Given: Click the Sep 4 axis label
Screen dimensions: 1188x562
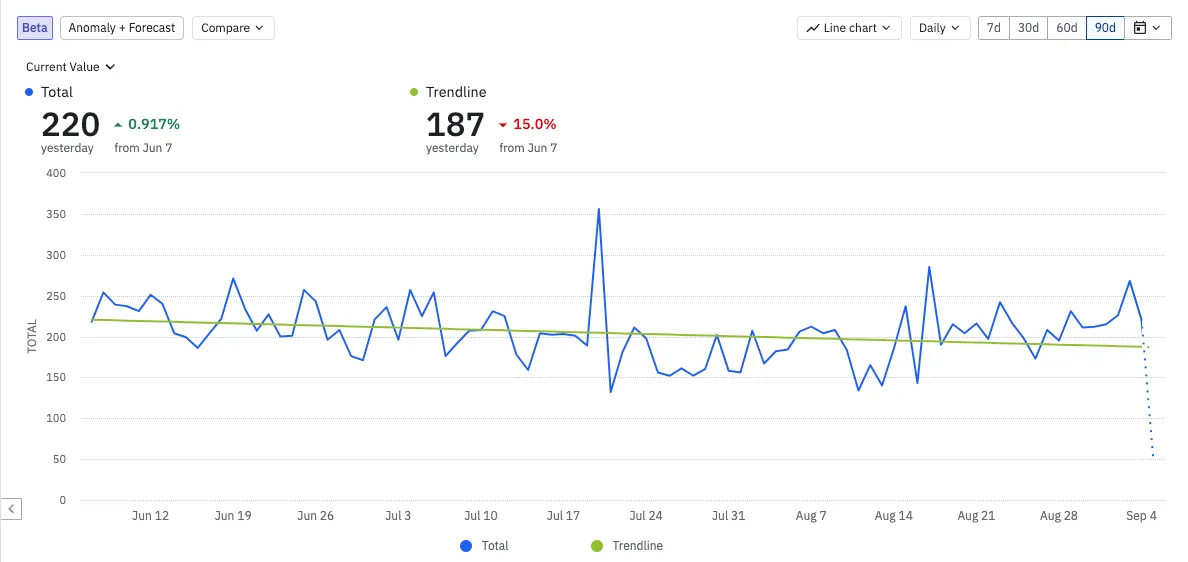Looking at the screenshot, I should click(x=1142, y=516).
